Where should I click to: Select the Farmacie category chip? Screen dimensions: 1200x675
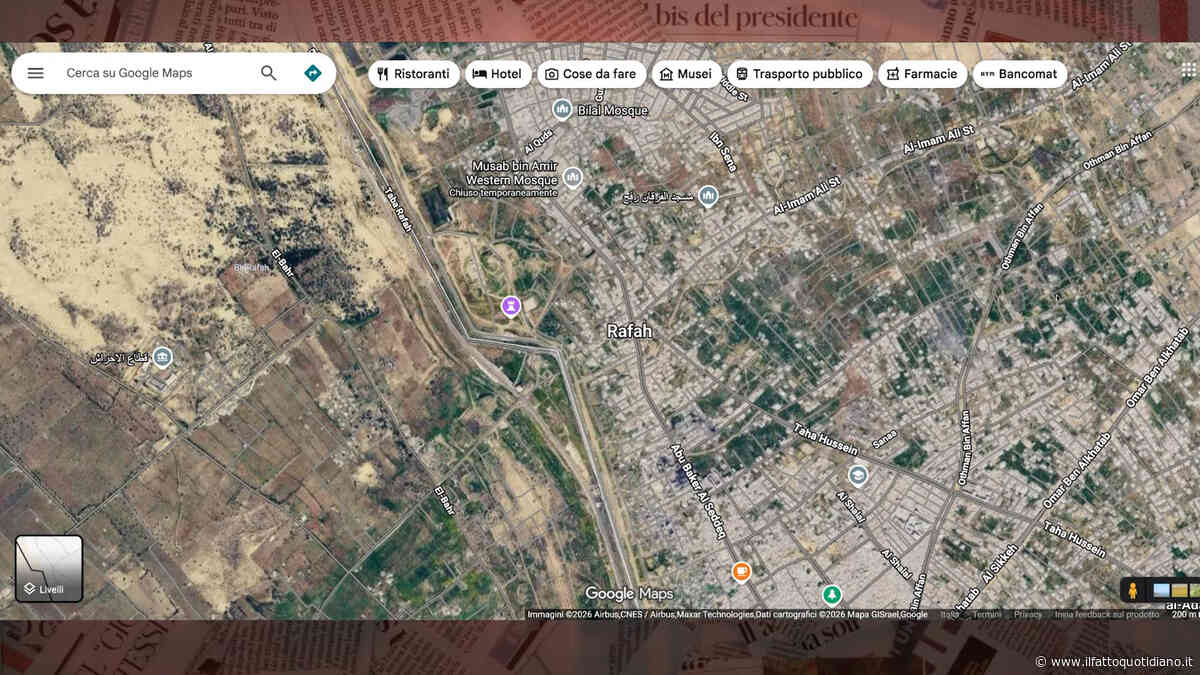[922, 74]
